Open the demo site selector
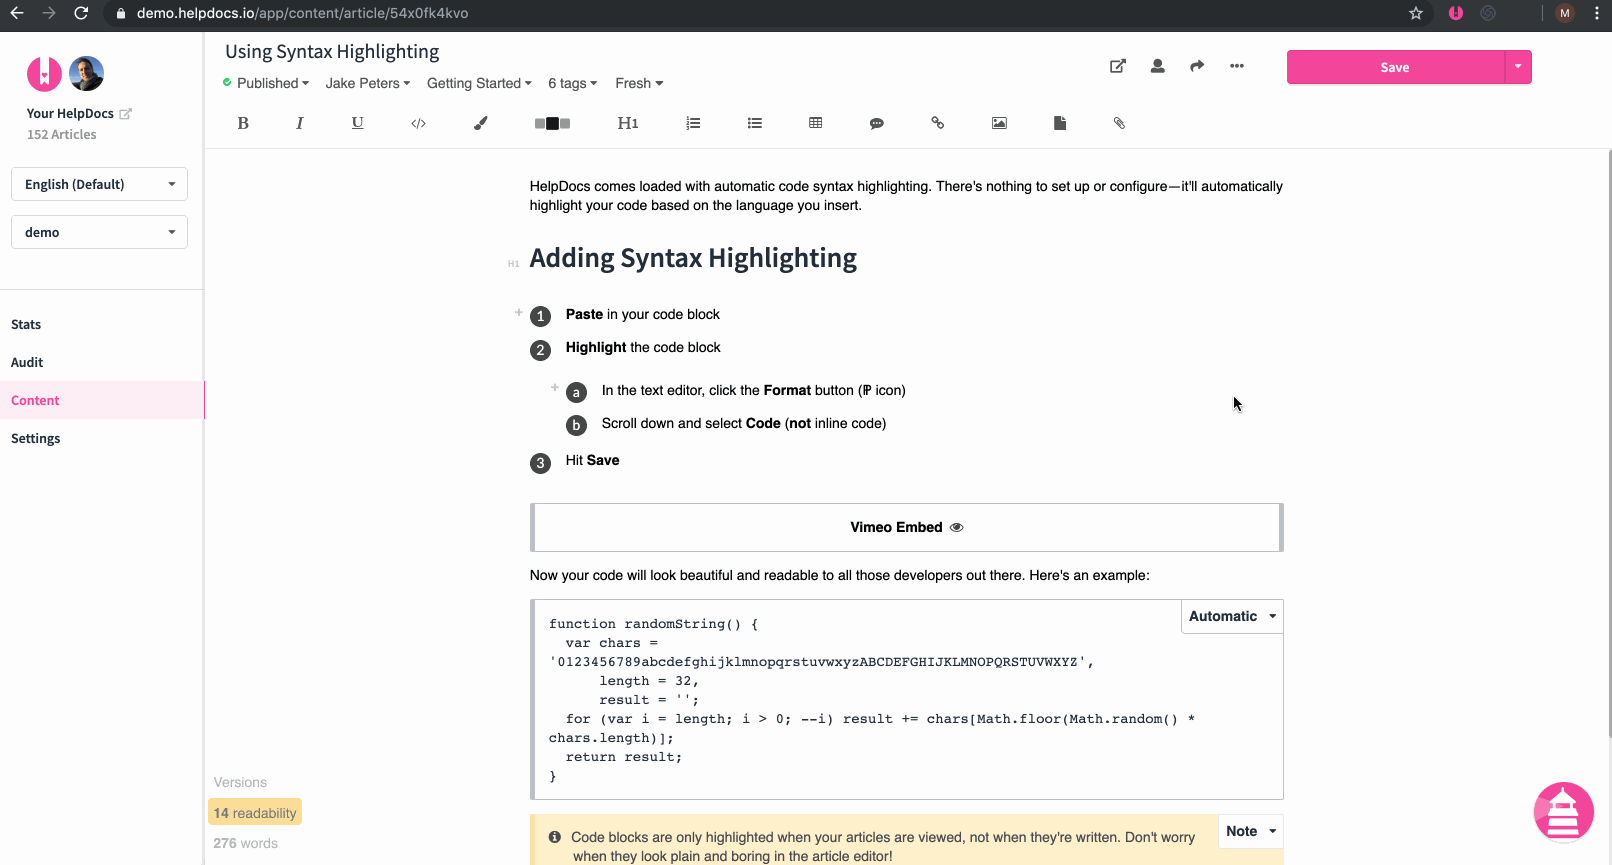Viewport: 1612px width, 865px height. (x=99, y=232)
